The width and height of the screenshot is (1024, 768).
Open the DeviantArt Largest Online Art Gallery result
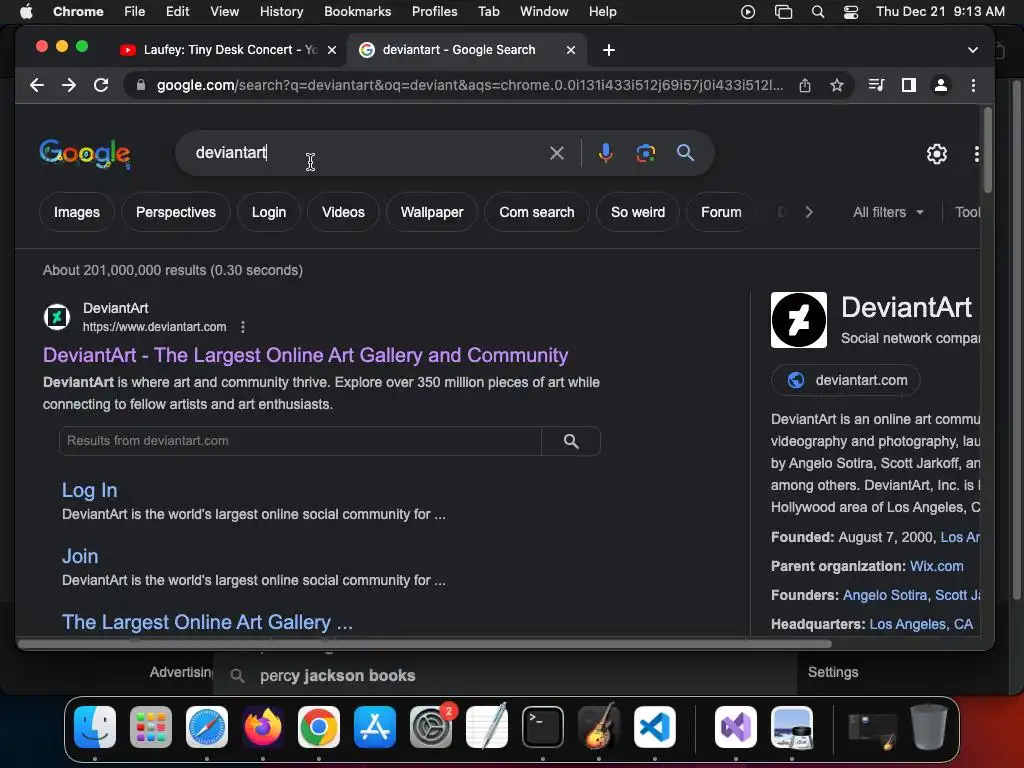click(306, 355)
